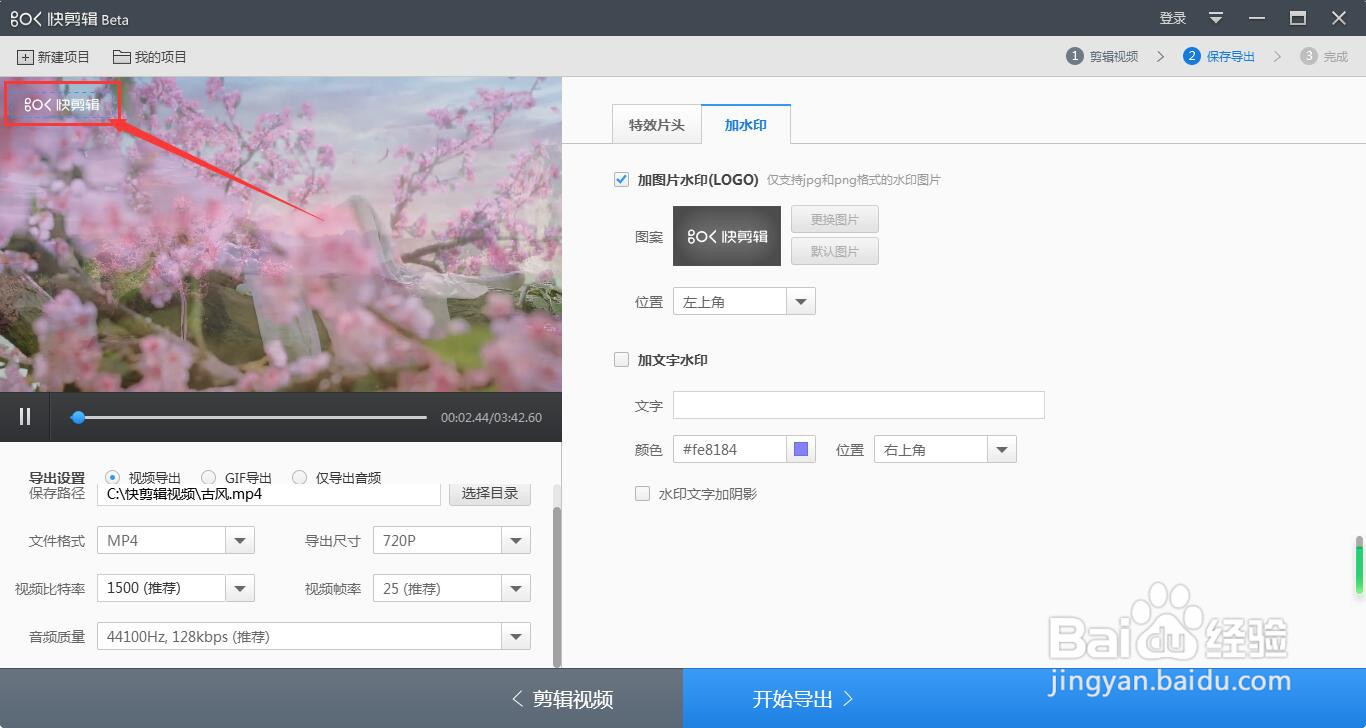Open the 导出尺寸 720P dropdown

pyautogui.click(x=515, y=540)
